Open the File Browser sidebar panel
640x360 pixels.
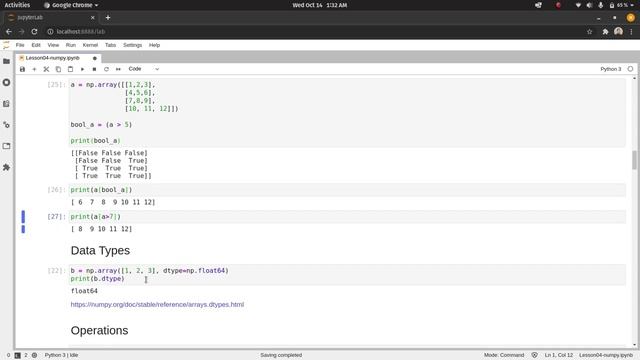pyautogui.click(x=7, y=61)
